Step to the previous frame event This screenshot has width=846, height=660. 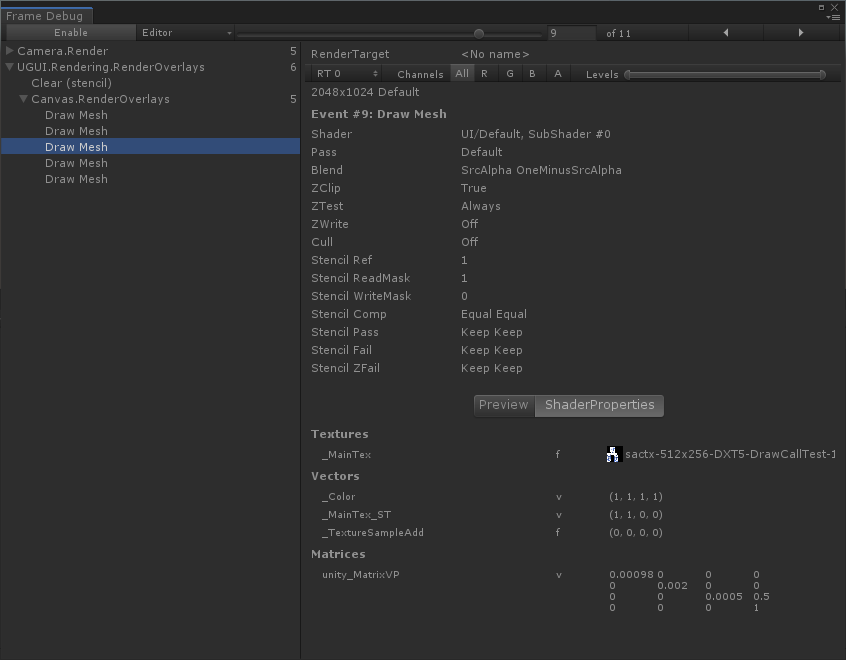(x=725, y=33)
